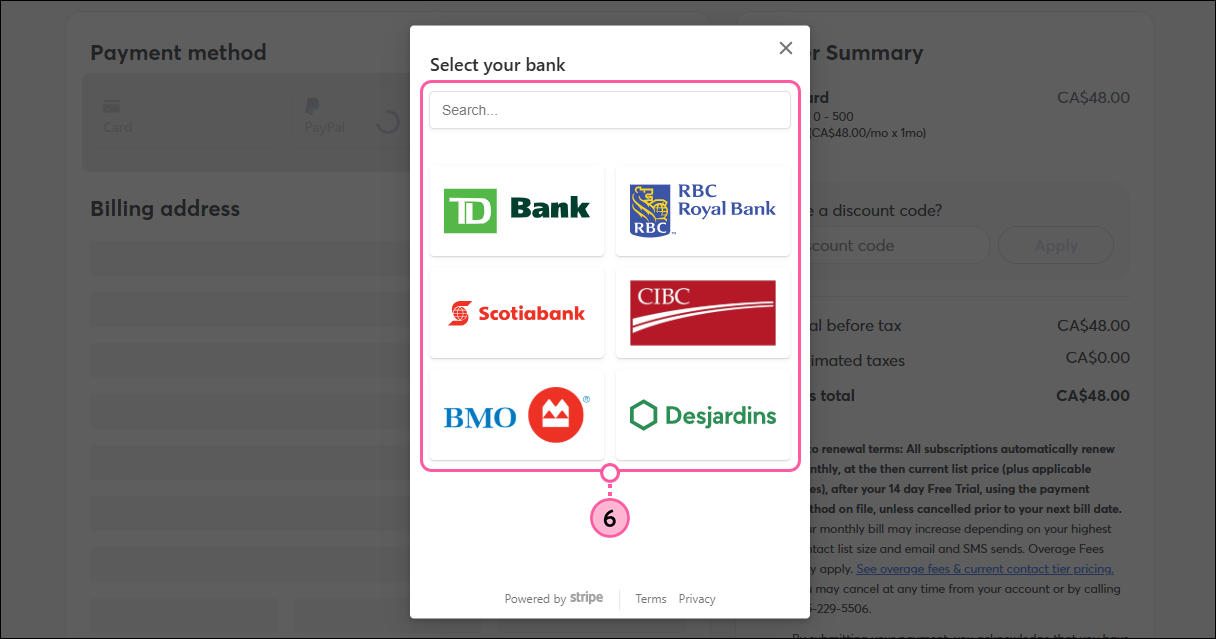The height and width of the screenshot is (639, 1216).
Task: Open the overage fees and pricing link
Action: coord(985,568)
